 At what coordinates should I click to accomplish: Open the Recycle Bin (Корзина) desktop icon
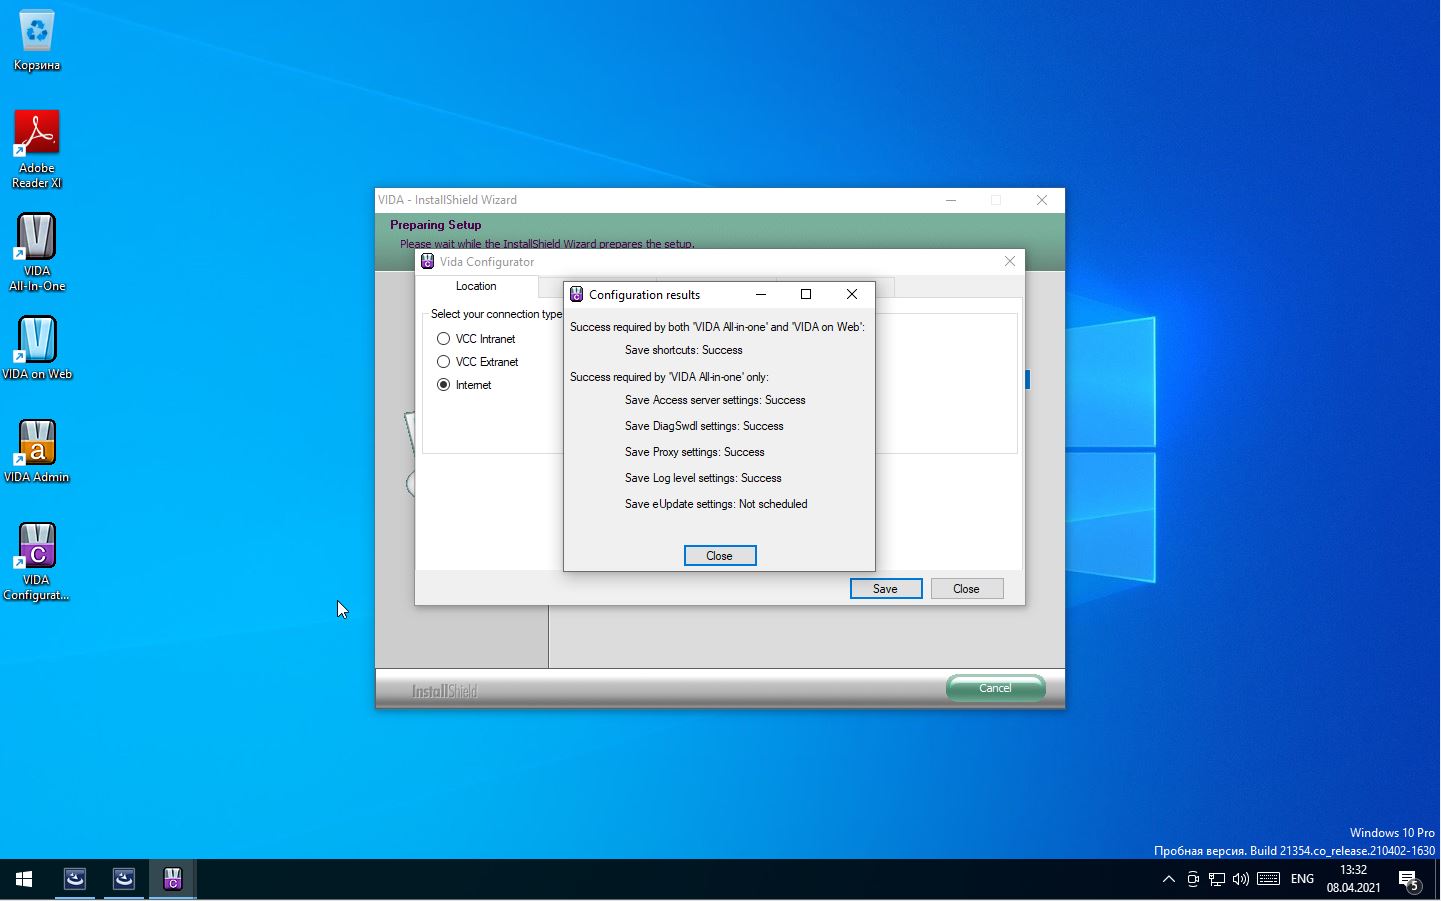[37, 40]
